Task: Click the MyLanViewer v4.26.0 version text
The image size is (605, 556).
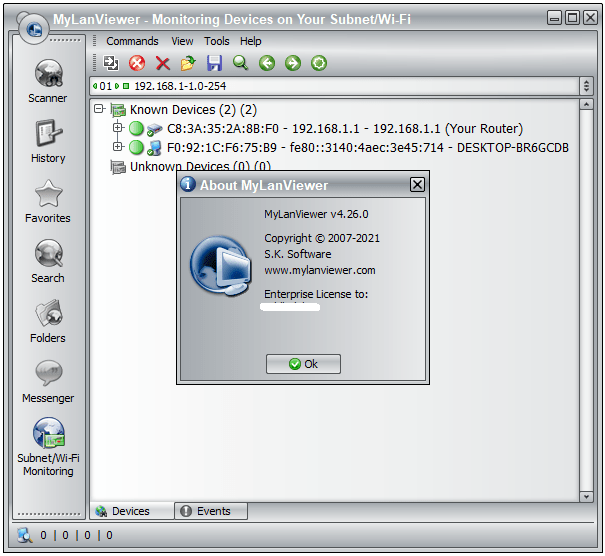Action: point(316,214)
